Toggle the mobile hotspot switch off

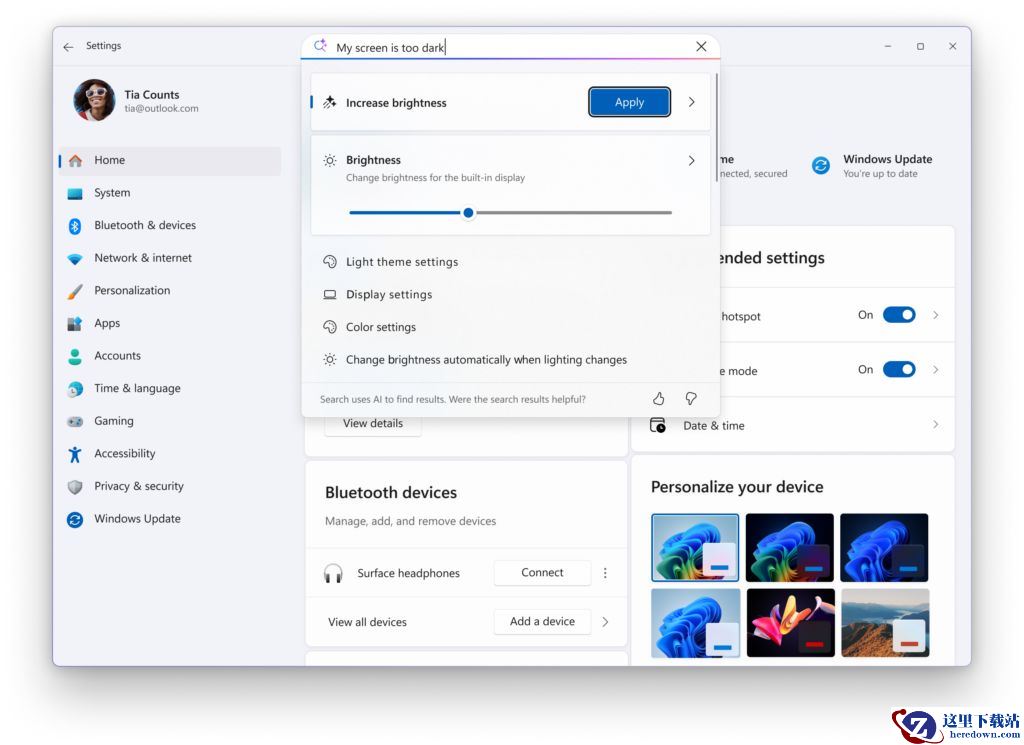[x=899, y=315]
